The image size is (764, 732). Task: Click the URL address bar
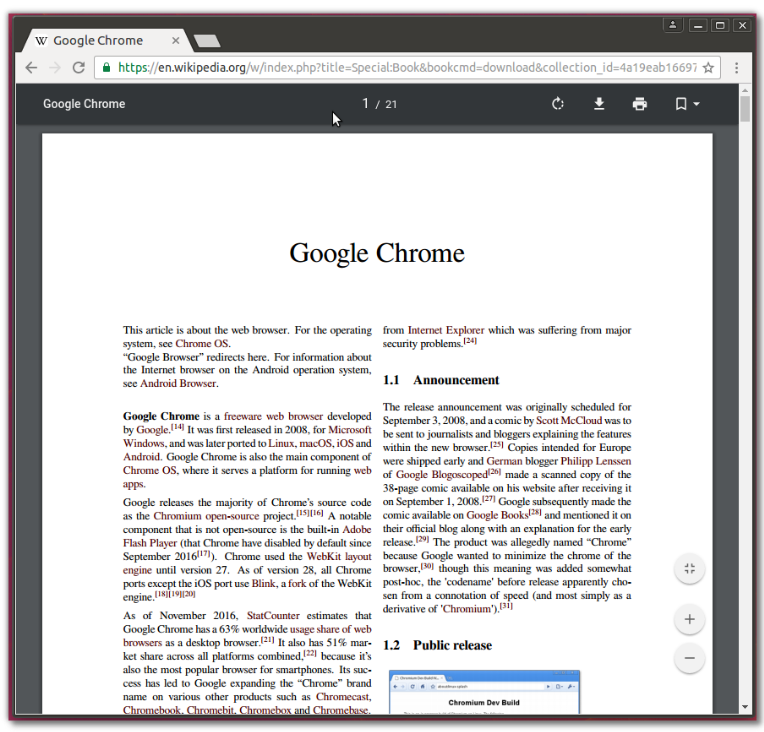pos(407,67)
